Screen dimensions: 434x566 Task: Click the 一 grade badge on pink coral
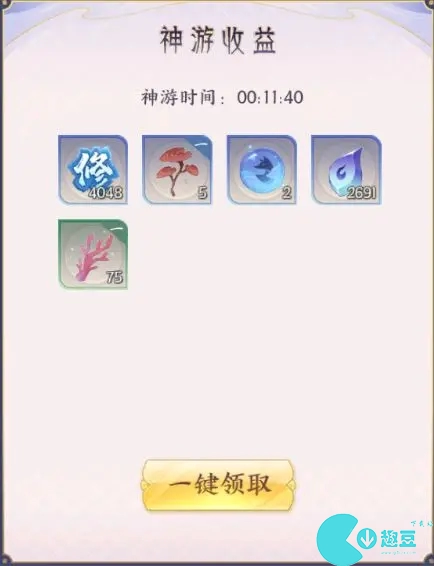click(x=116, y=228)
